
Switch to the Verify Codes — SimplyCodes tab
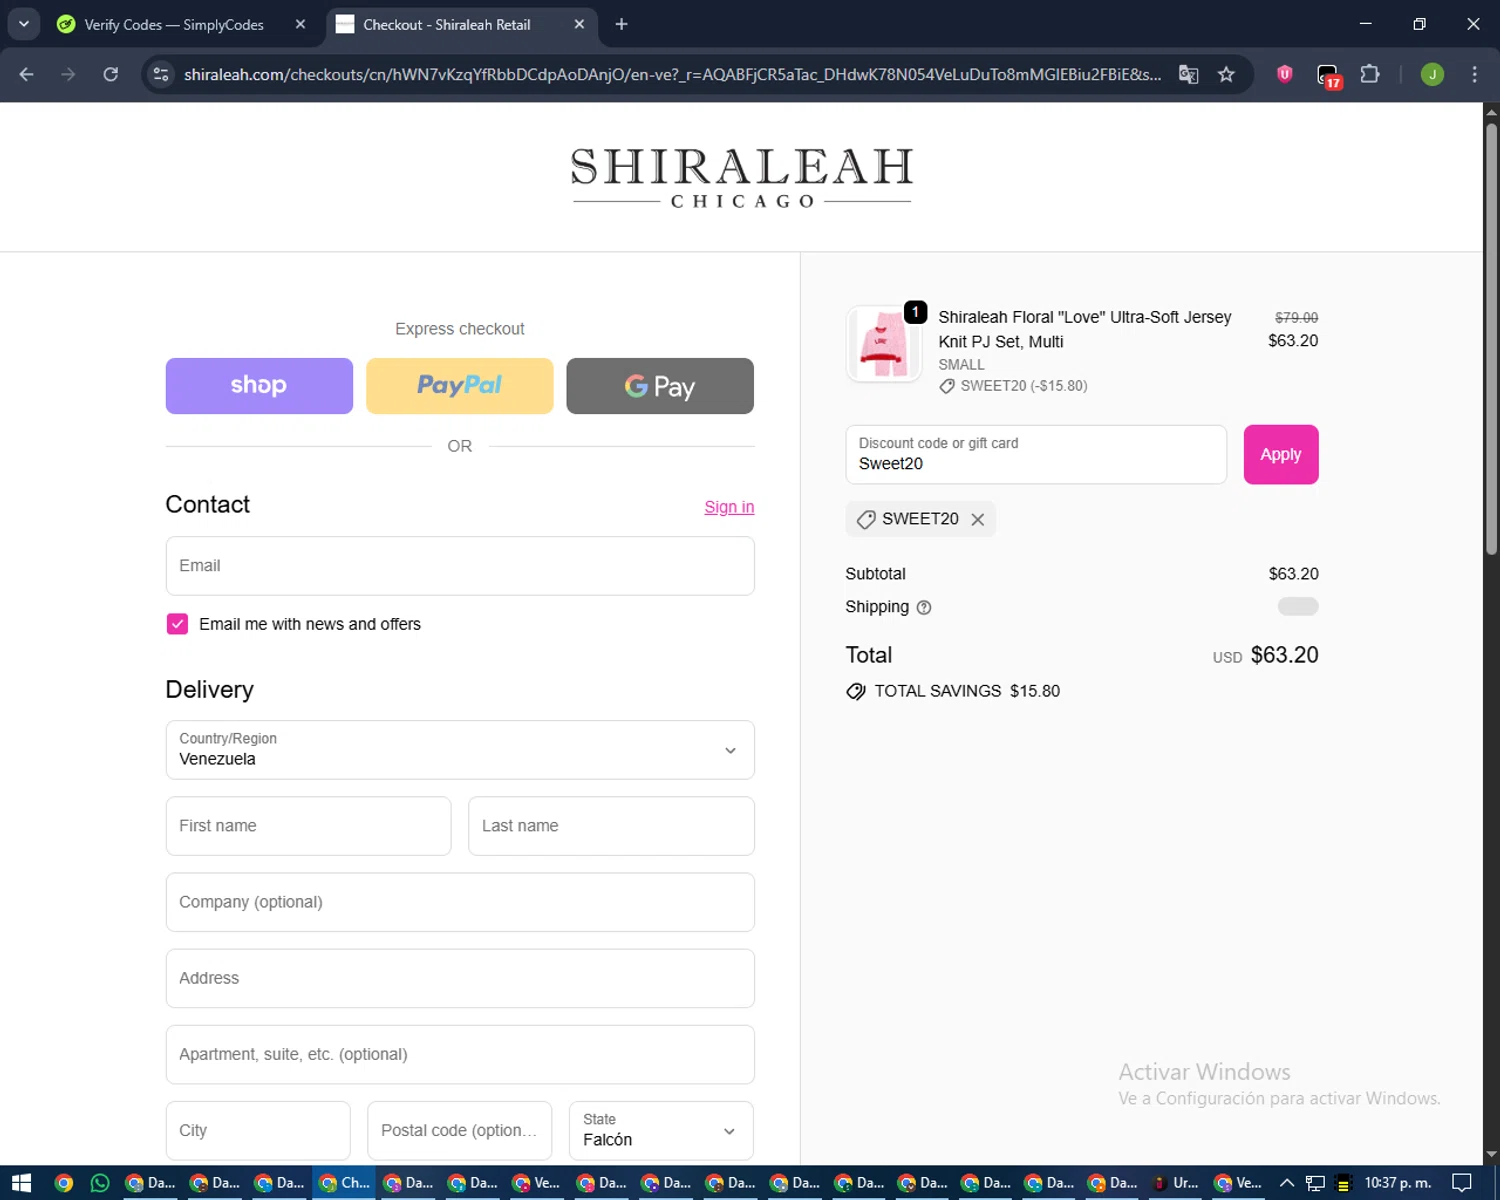174,24
